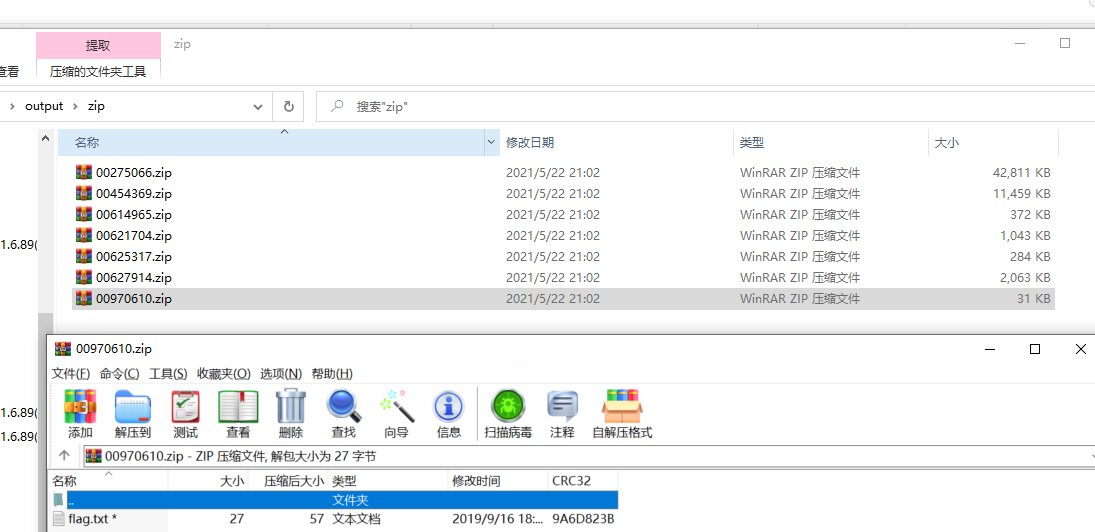
Task: Start 扫描病毒 (Scan virus) tool
Action: [x=508, y=413]
